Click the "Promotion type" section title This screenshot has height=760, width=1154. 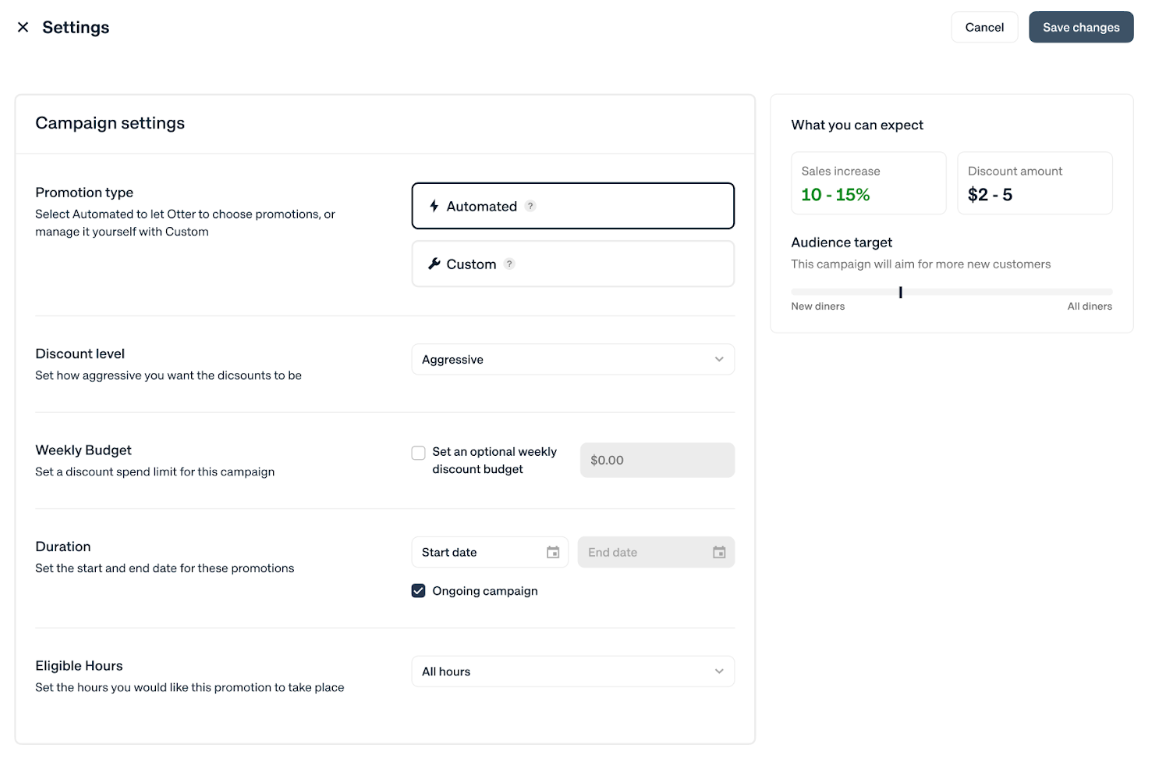pyautogui.click(x=84, y=193)
